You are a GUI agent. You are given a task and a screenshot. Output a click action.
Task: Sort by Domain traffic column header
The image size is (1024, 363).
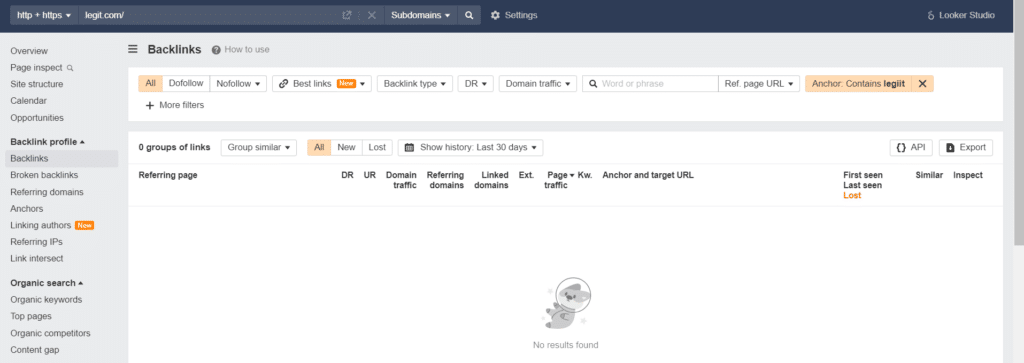[x=401, y=180]
